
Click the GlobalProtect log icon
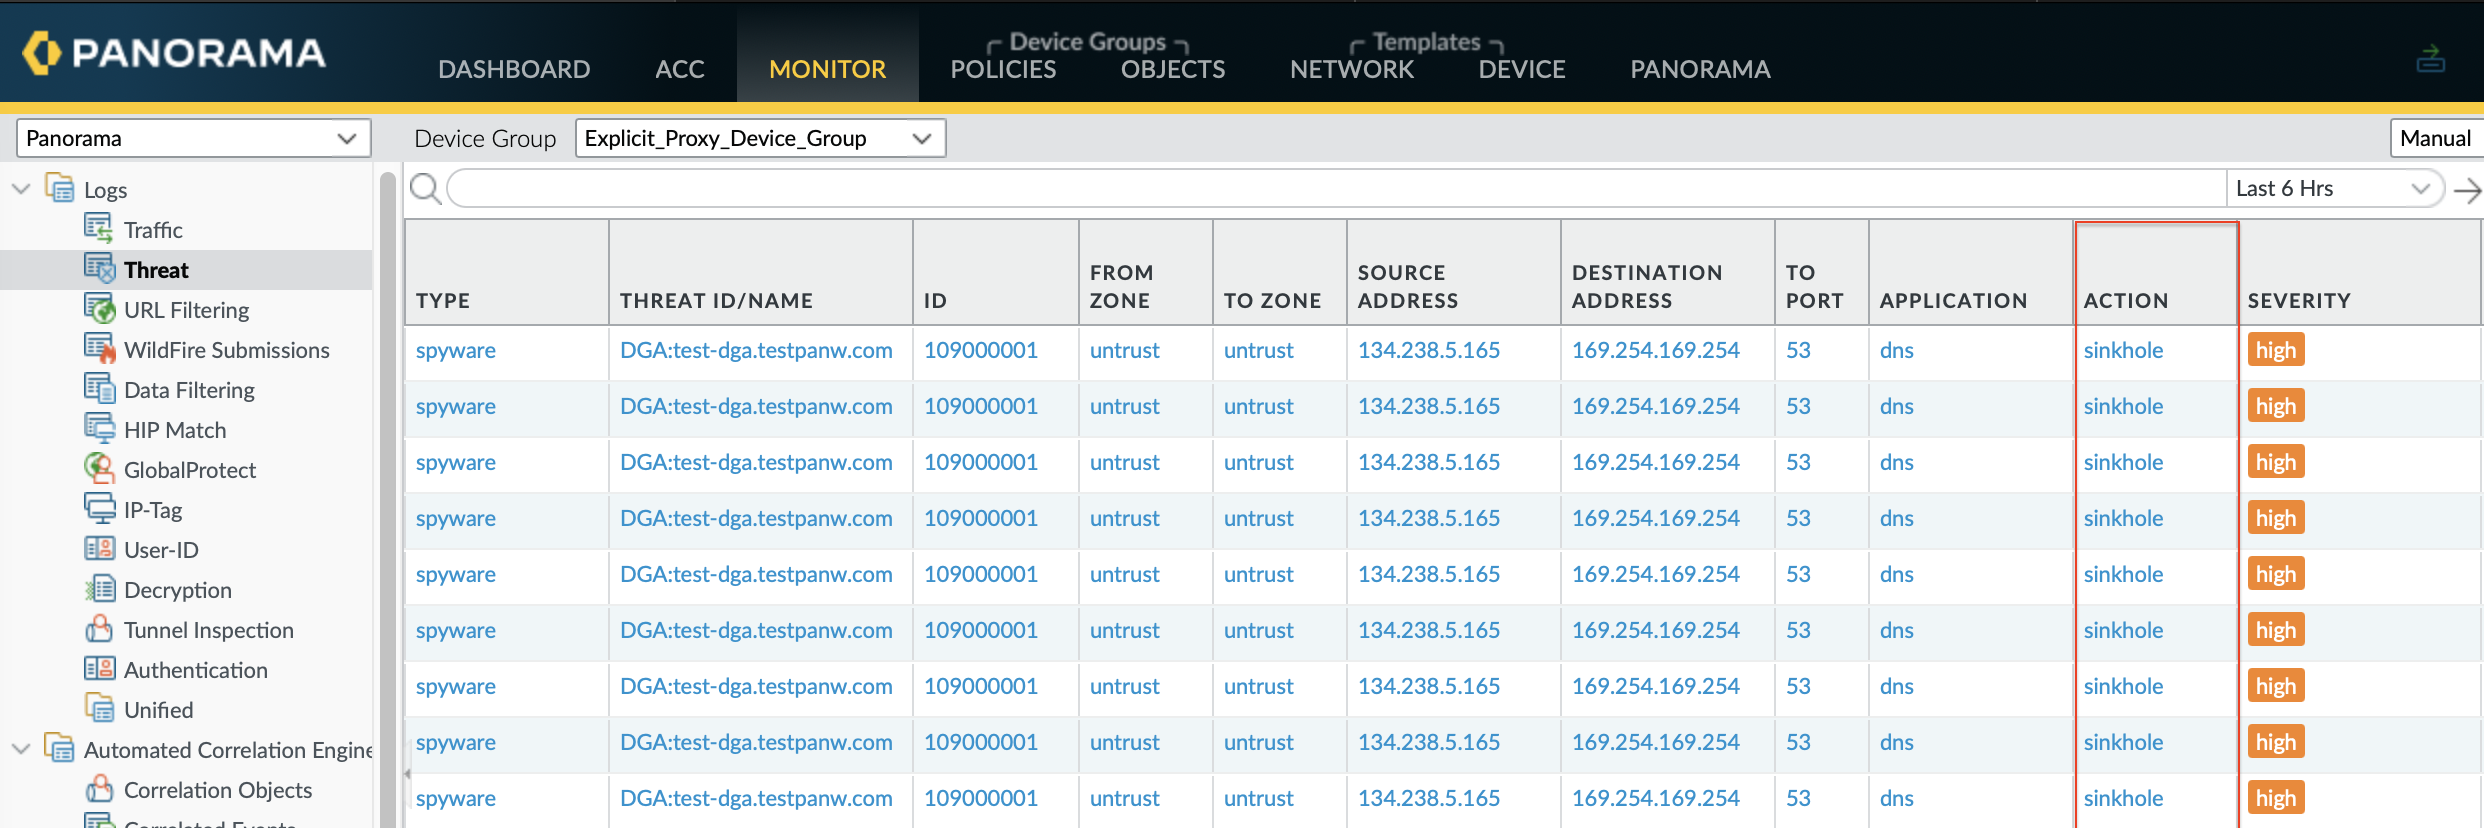[98, 469]
